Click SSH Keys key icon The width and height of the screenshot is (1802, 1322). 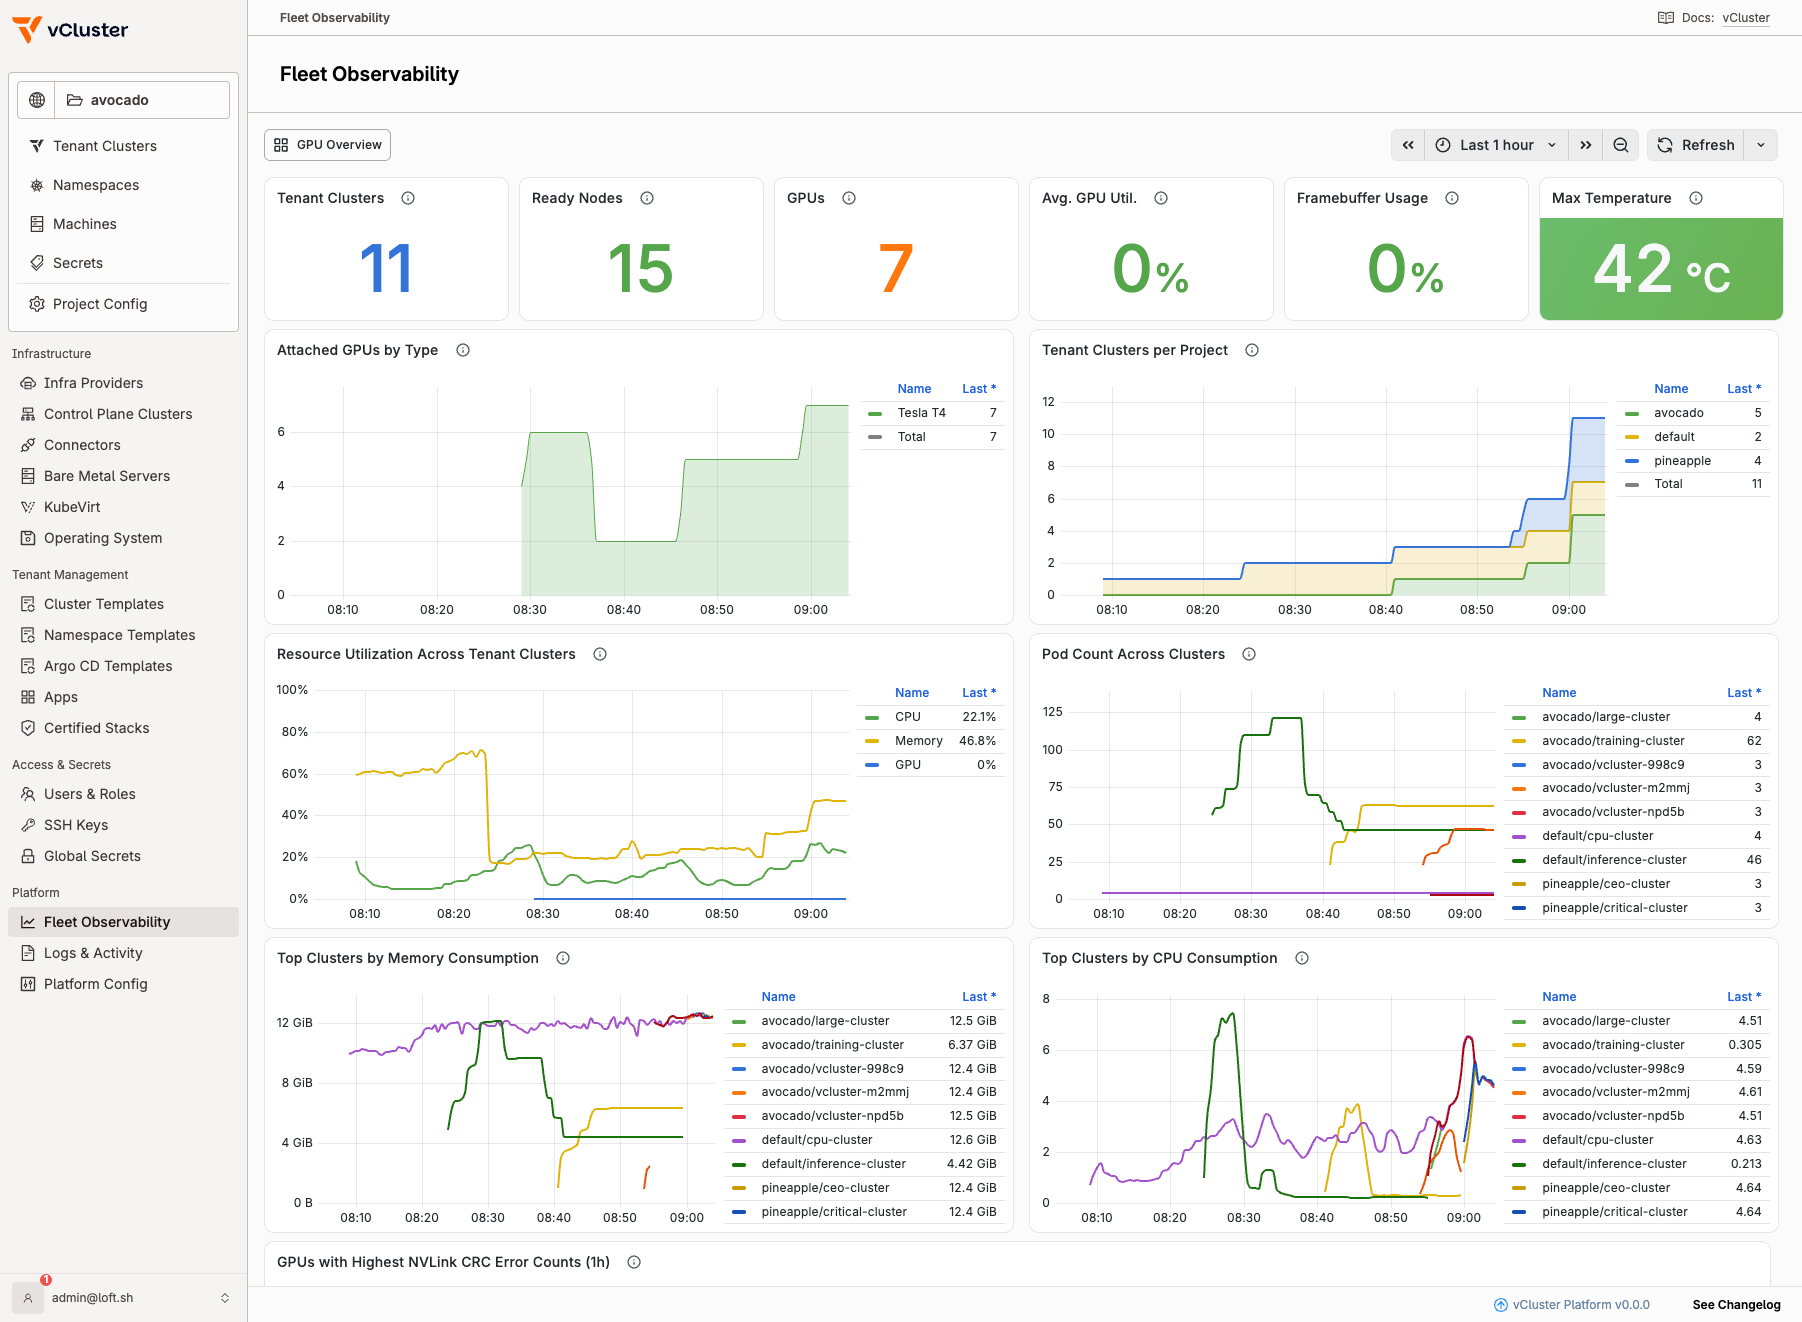pyautogui.click(x=28, y=825)
